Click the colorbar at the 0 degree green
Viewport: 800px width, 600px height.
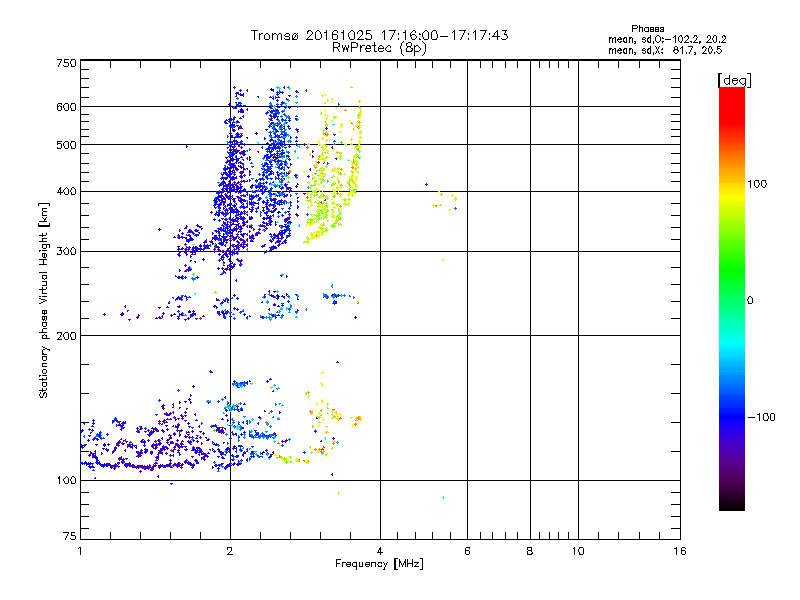point(732,300)
